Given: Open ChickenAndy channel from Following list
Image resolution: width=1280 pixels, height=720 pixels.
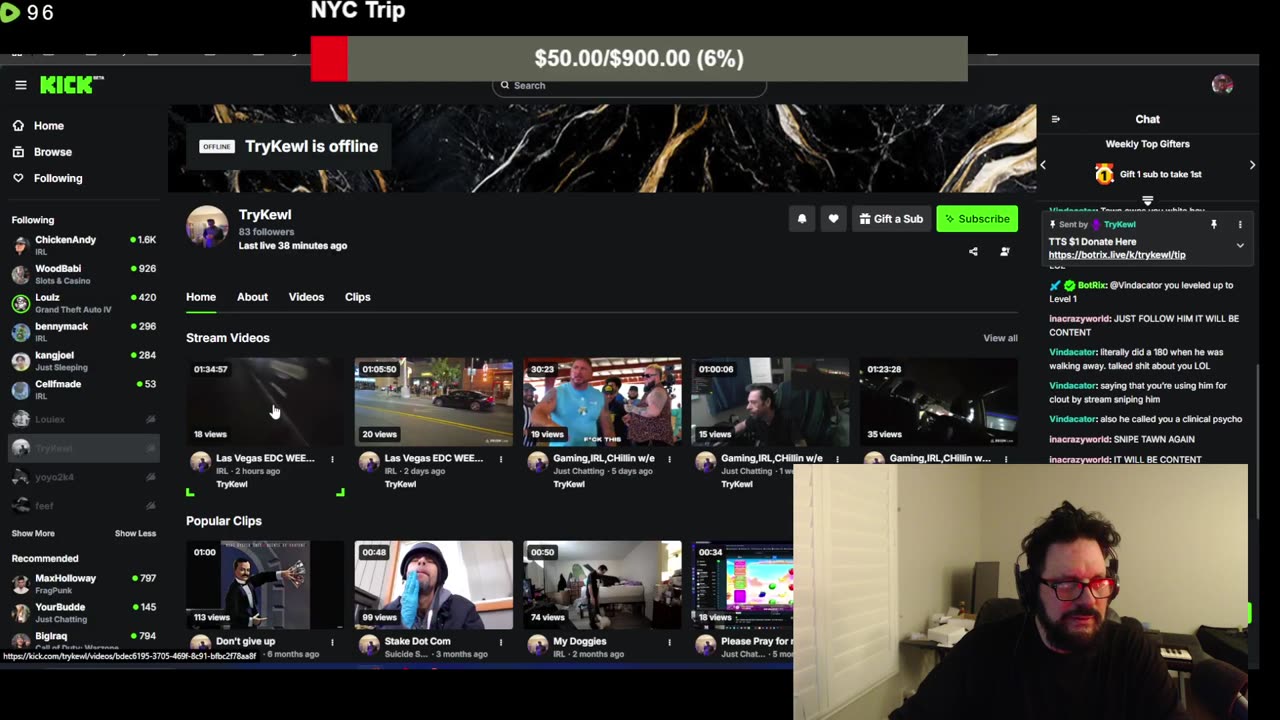Looking at the screenshot, I should click(84, 245).
